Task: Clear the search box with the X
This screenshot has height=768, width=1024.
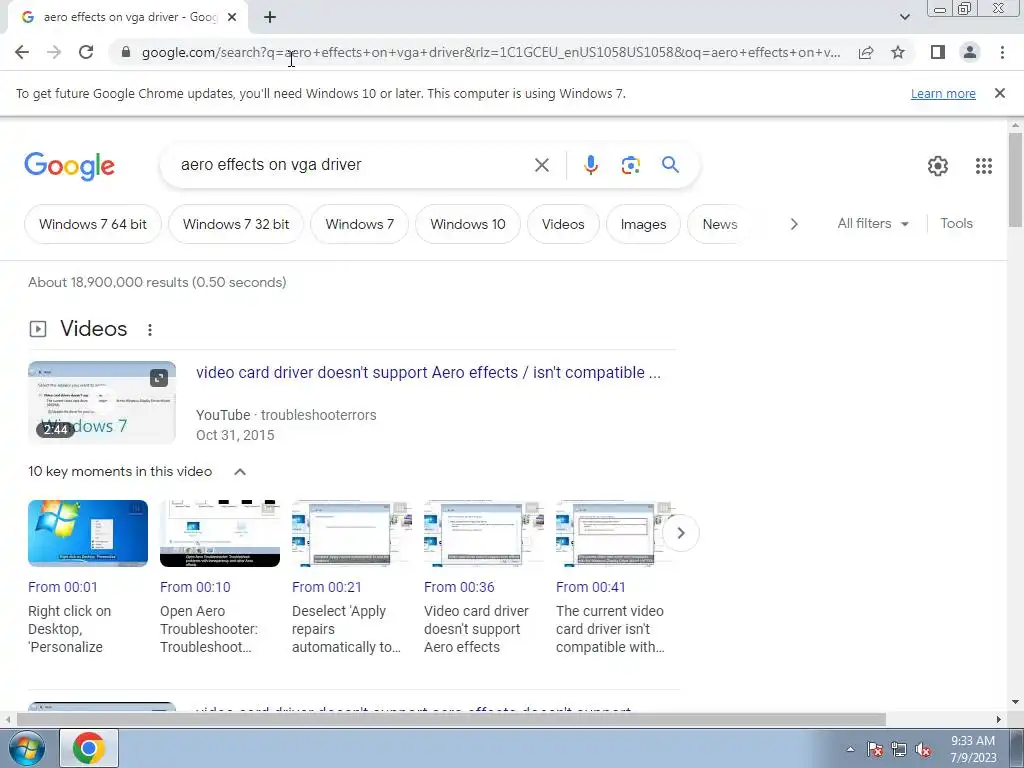Action: coord(541,165)
